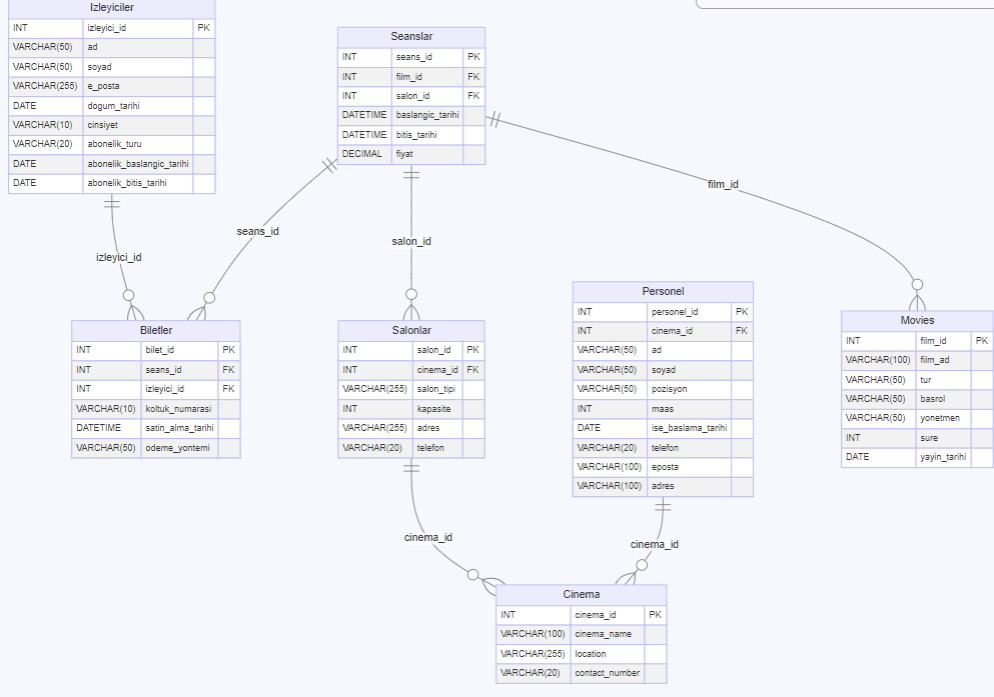Select the cinema_id label near Salonlar
Viewport: 994px width, 697px height.
(x=426, y=537)
